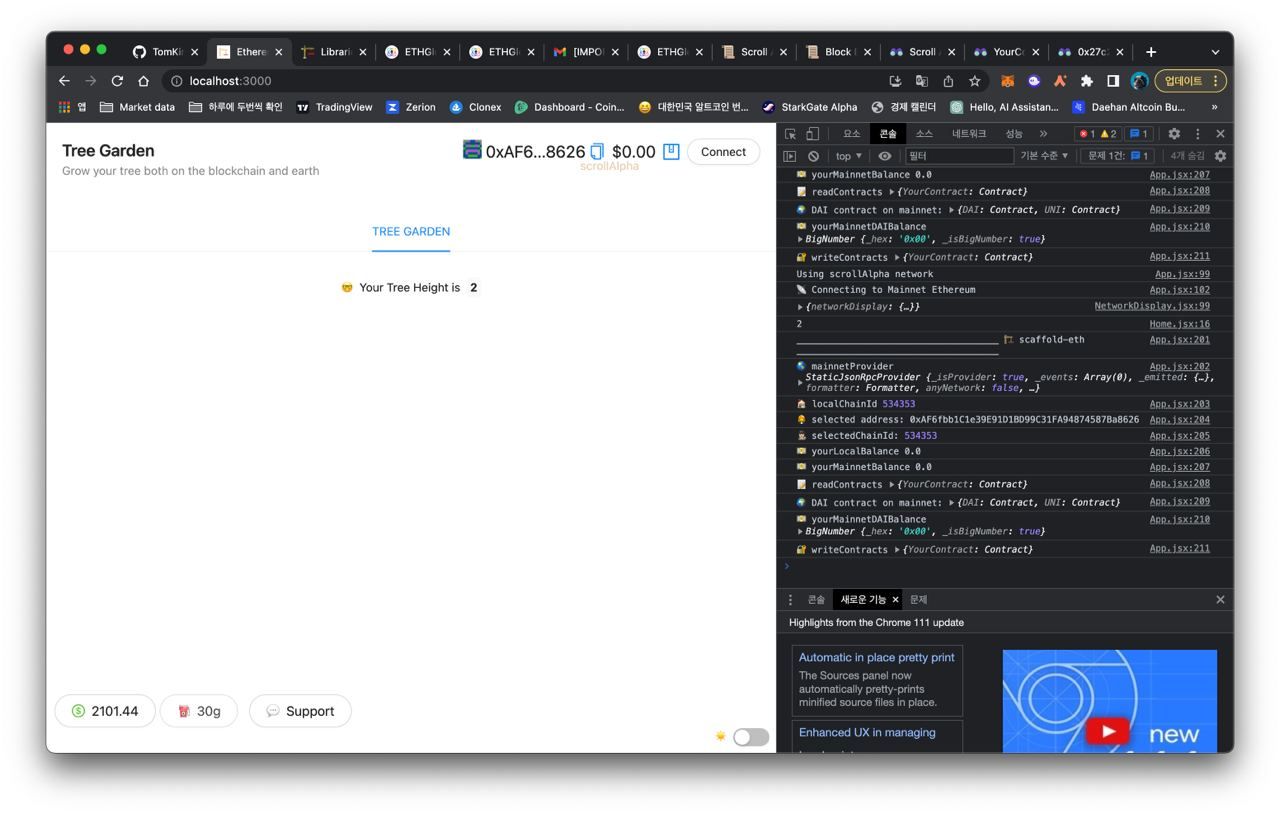Show hidden bookmarks overflow chevron
1280x814 pixels.
[x=1214, y=107]
